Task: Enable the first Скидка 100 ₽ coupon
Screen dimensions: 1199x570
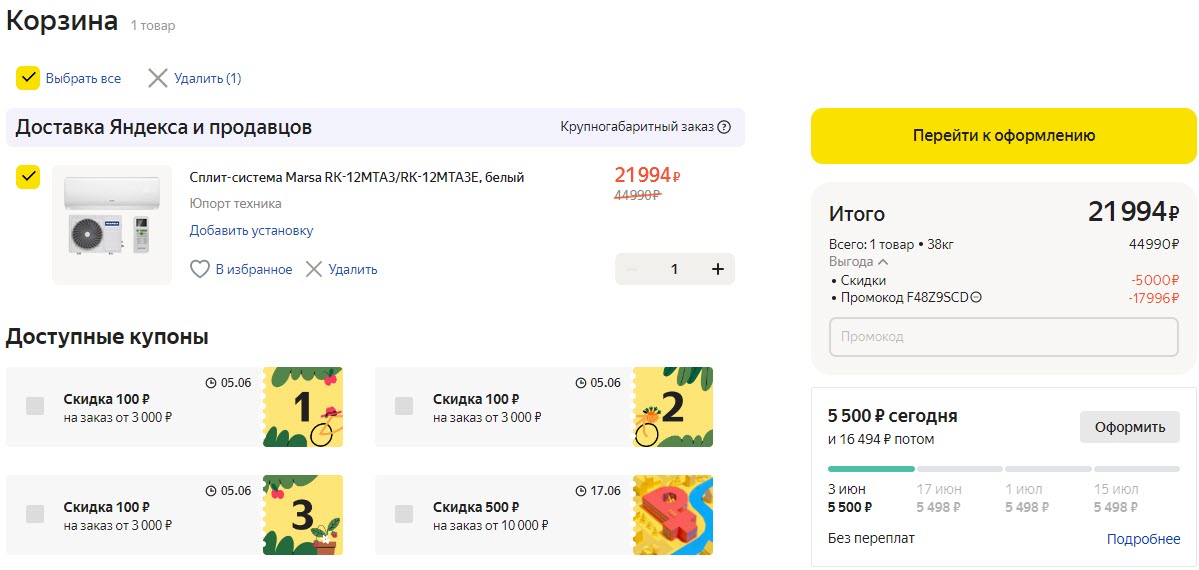Action: [35, 406]
